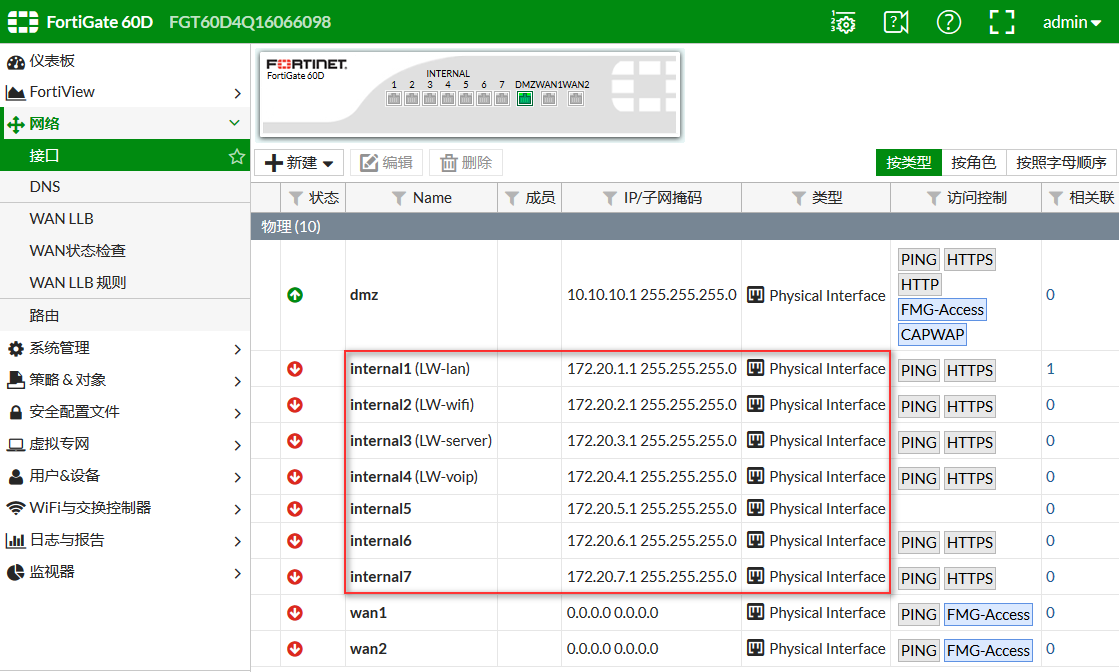
Task: Filter the 状态 column with funnel icon
Action: [x=295, y=198]
